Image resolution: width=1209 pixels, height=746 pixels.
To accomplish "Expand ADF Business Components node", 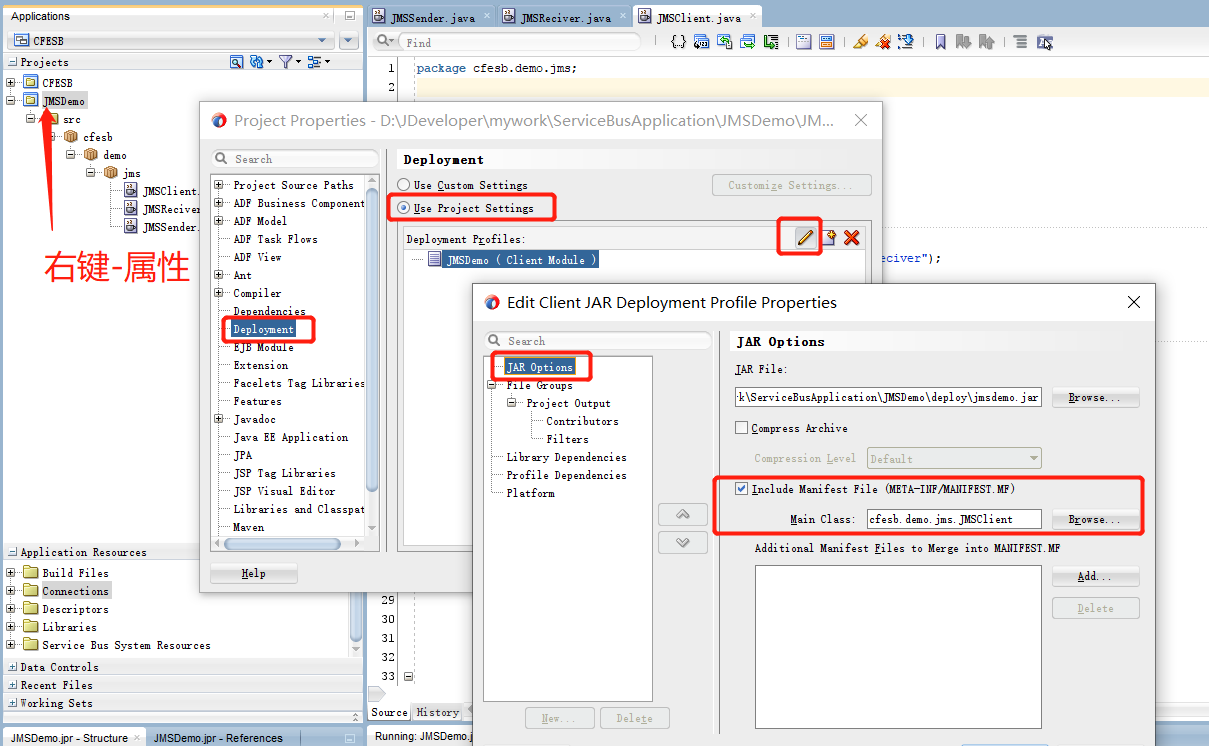I will point(219,203).
